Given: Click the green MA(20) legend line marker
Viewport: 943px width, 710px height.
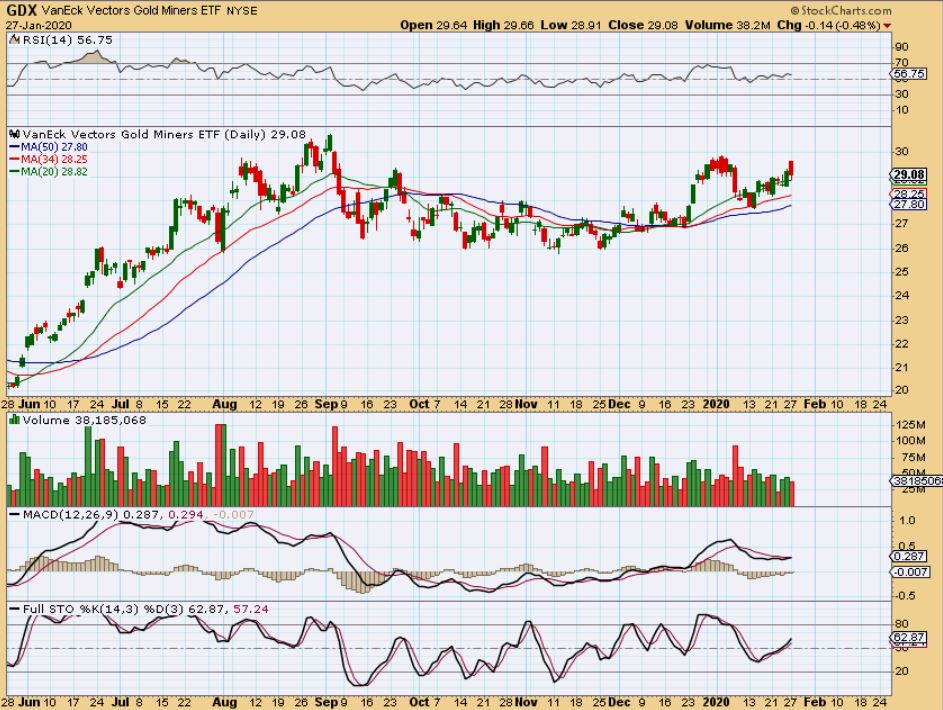Looking at the screenshot, I should [14, 172].
